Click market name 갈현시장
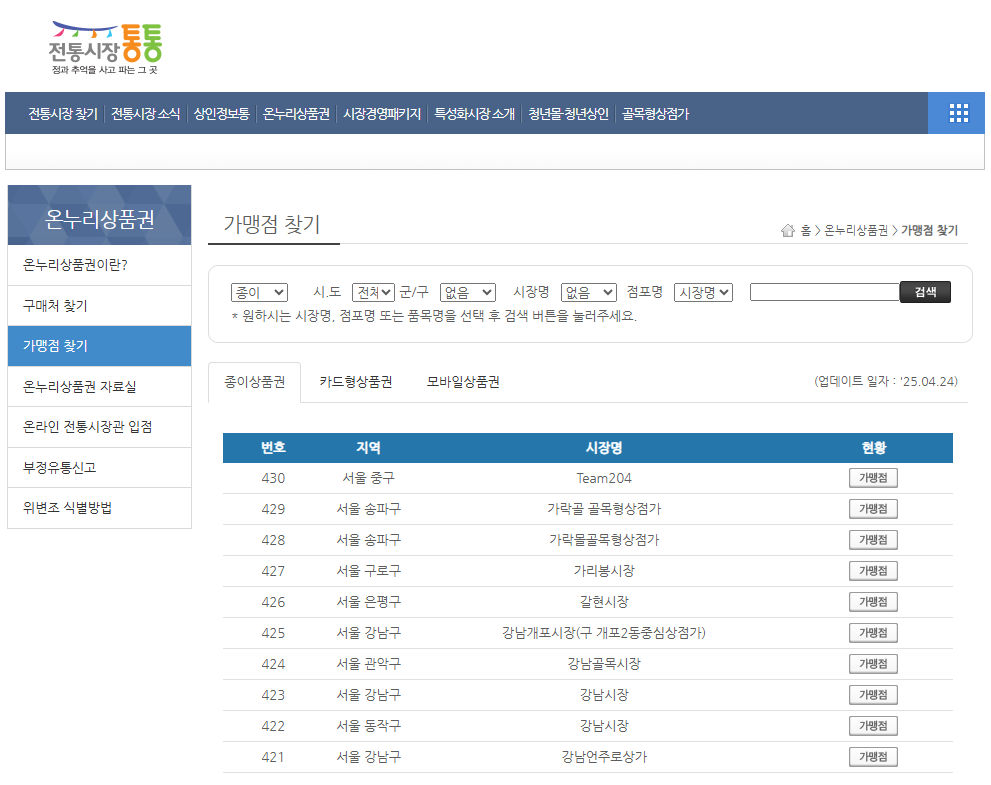Viewport: 991px width, 785px height. pyautogui.click(x=604, y=602)
